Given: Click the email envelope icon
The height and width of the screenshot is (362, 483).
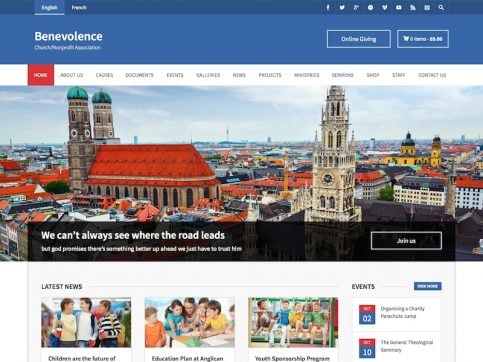Looking at the screenshot, I should [x=427, y=7].
